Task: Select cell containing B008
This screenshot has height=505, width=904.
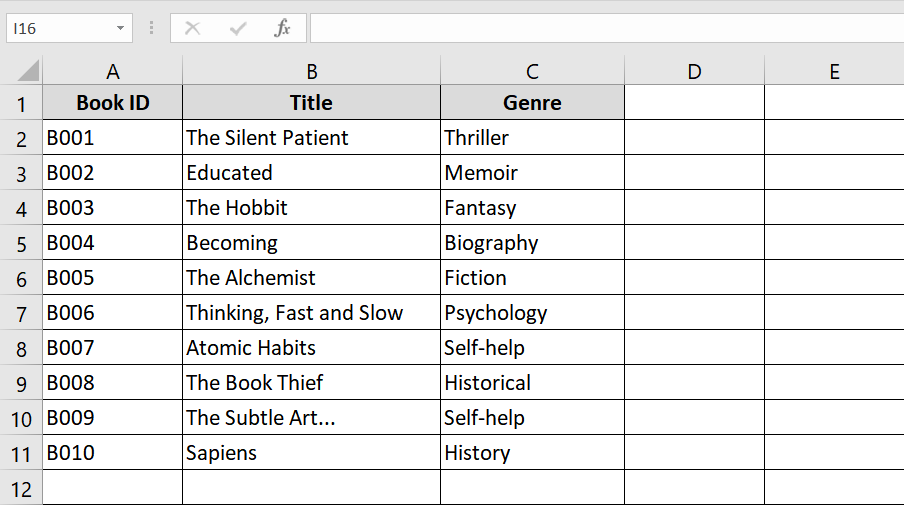Action: pyautogui.click(x=112, y=383)
